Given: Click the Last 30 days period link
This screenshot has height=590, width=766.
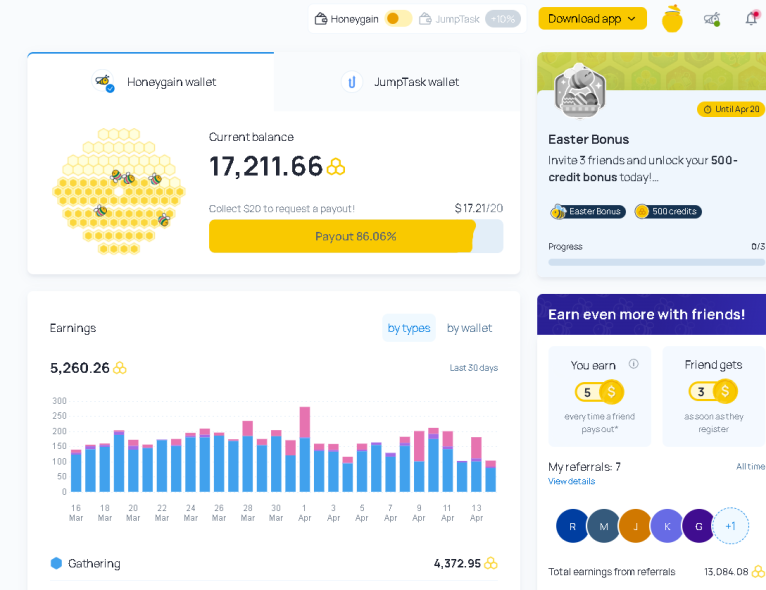Looking at the screenshot, I should (x=473, y=368).
